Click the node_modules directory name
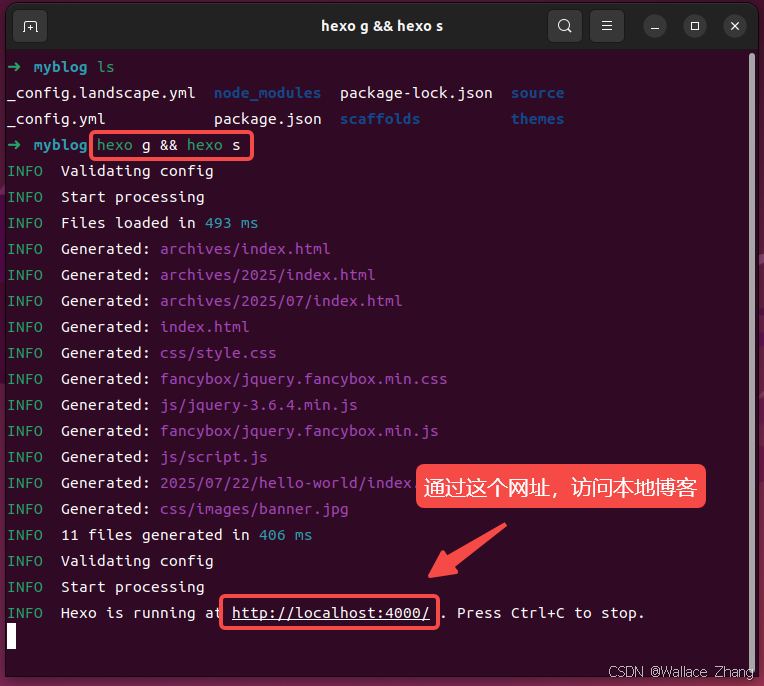Image resolution: width=764 pixels, height=686 pixels. [267, 93]
